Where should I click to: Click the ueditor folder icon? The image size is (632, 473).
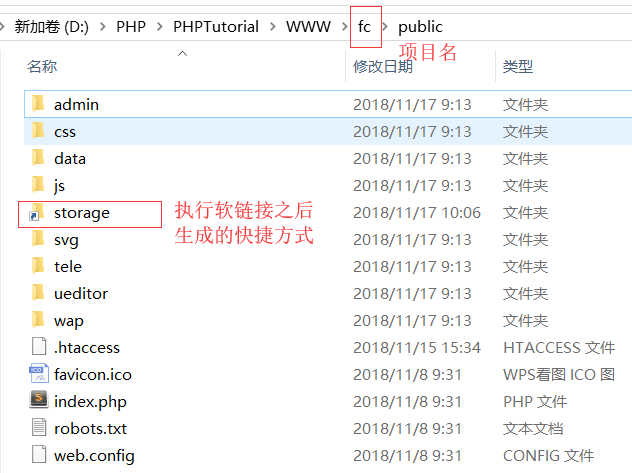pyautogui.click(x=38, y=293)
